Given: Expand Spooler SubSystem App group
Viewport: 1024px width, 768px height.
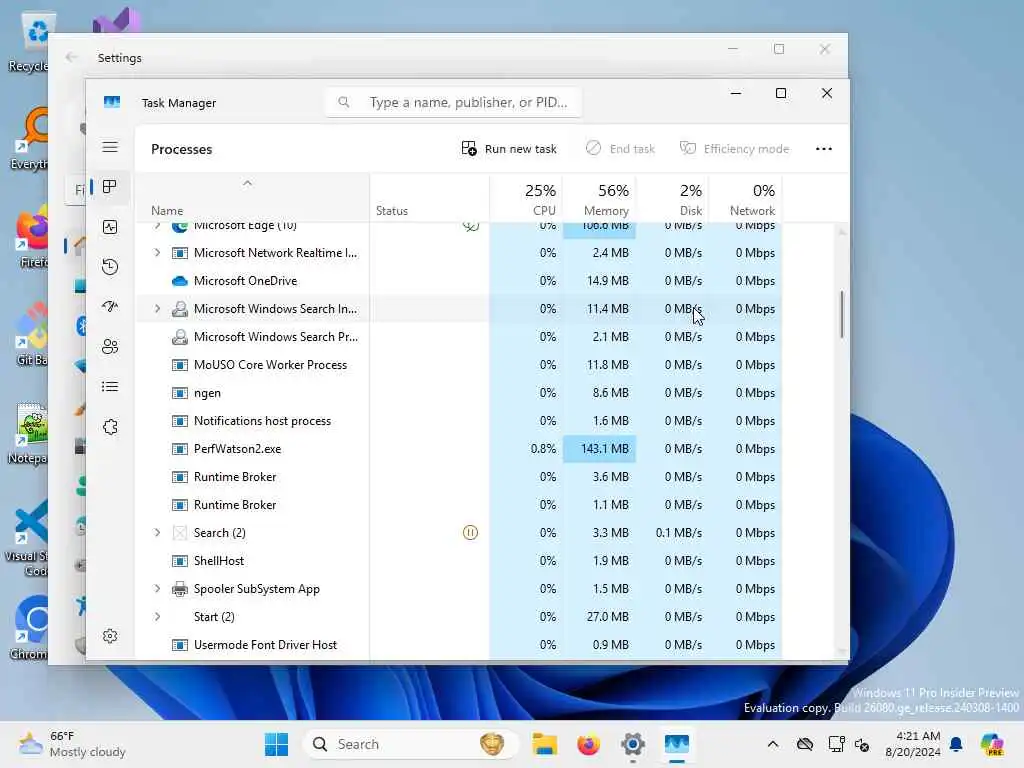Looking at the screenshot, I should point(157,589).
